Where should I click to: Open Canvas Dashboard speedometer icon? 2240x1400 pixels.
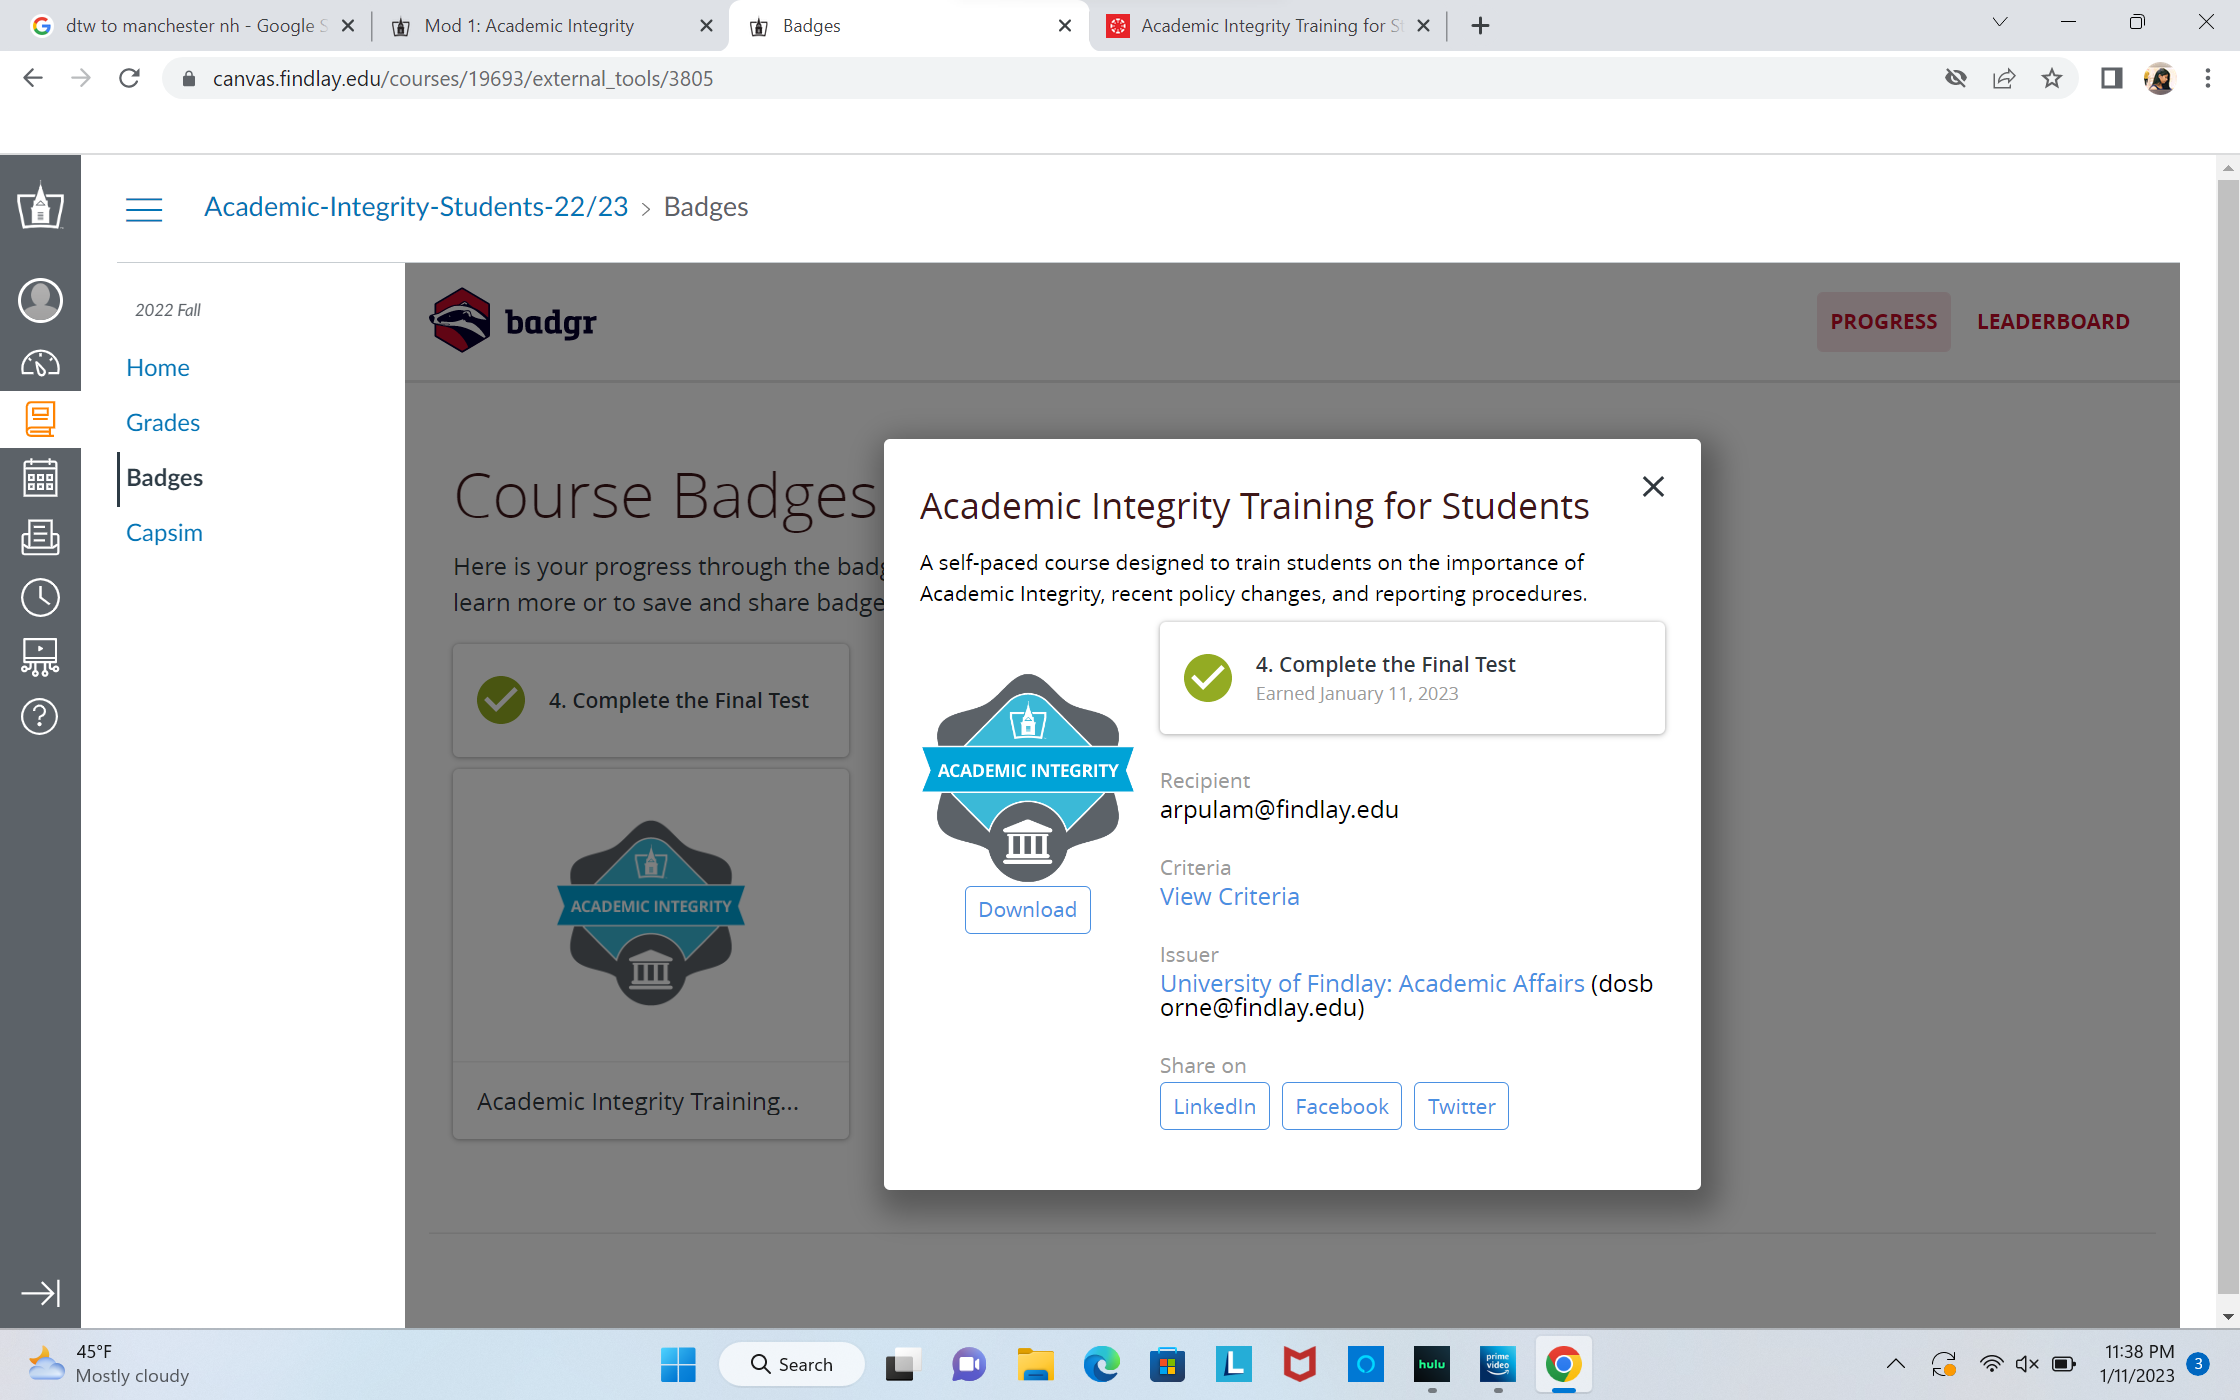(x=40, y=363)
